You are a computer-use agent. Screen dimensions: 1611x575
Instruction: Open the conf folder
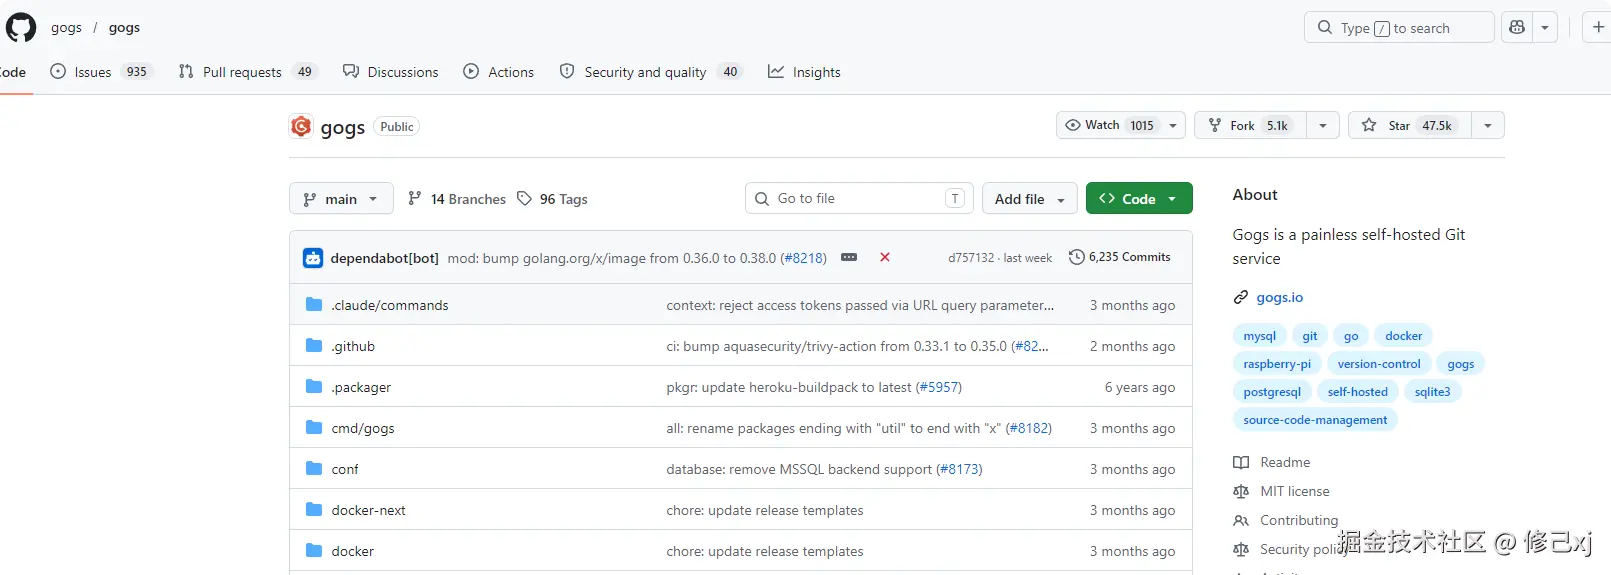pos(345,469)
